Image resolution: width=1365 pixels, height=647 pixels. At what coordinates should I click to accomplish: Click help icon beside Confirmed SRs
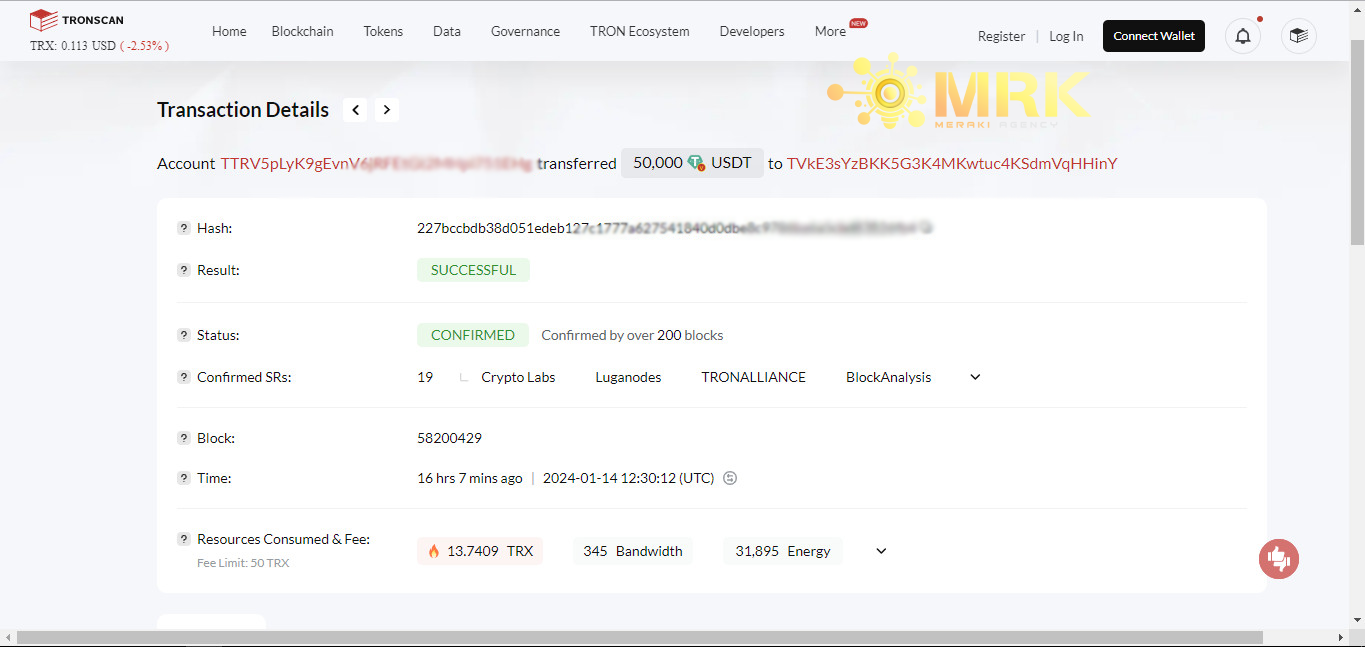pos(184,377)
